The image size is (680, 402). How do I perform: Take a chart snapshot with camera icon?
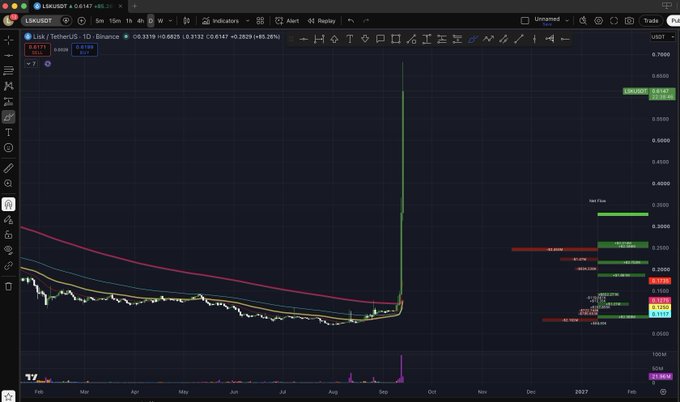point(629,20)
